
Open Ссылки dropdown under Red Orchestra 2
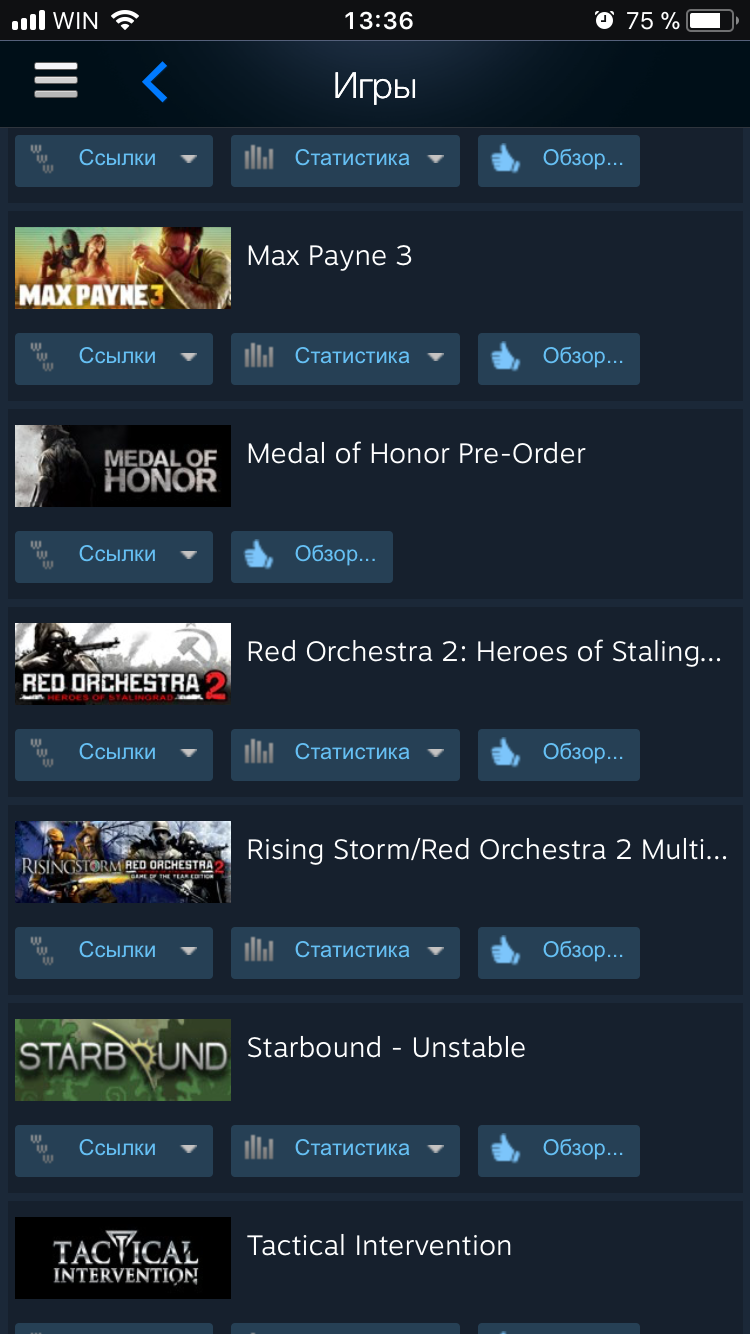coord(114,754)
